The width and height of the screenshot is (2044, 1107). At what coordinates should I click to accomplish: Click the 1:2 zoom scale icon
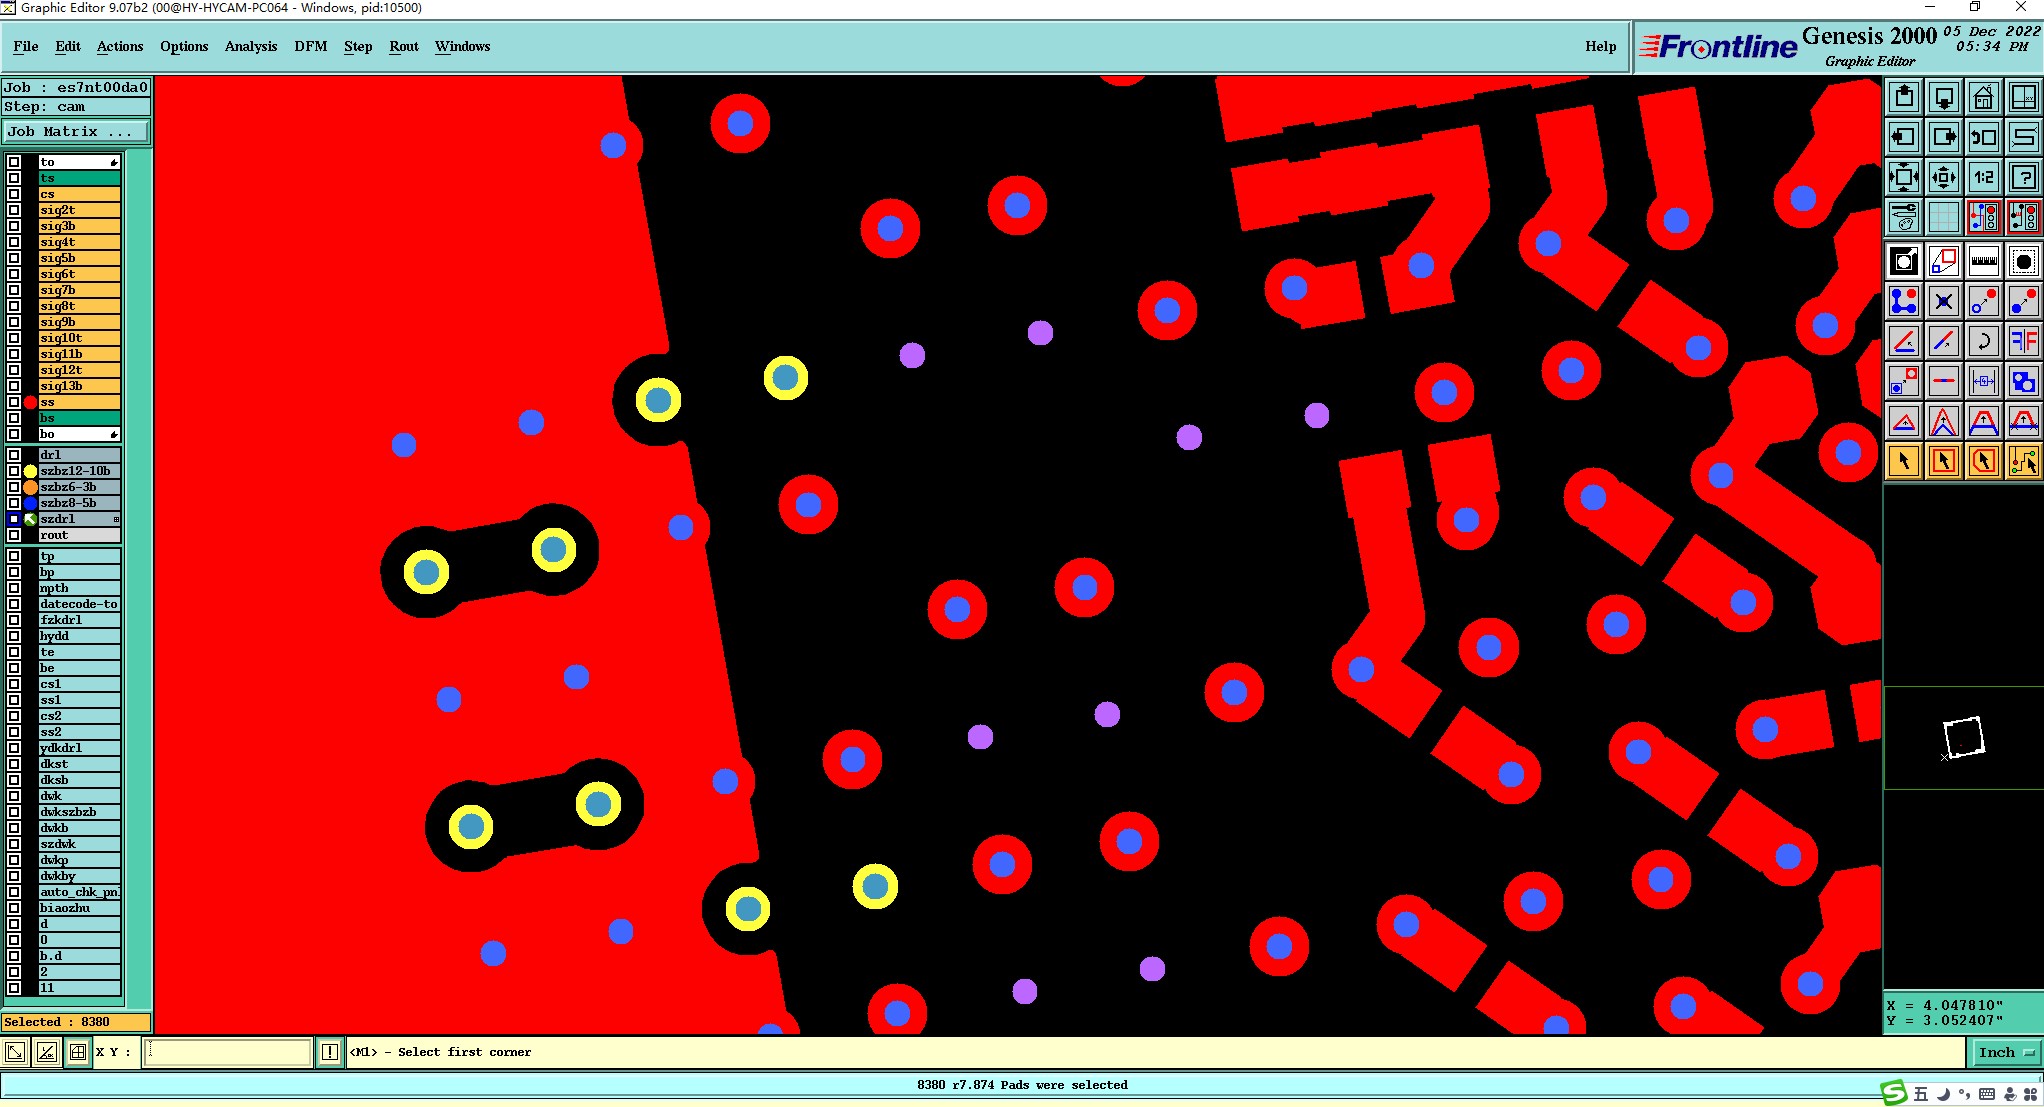click(x=1983, y=178)
